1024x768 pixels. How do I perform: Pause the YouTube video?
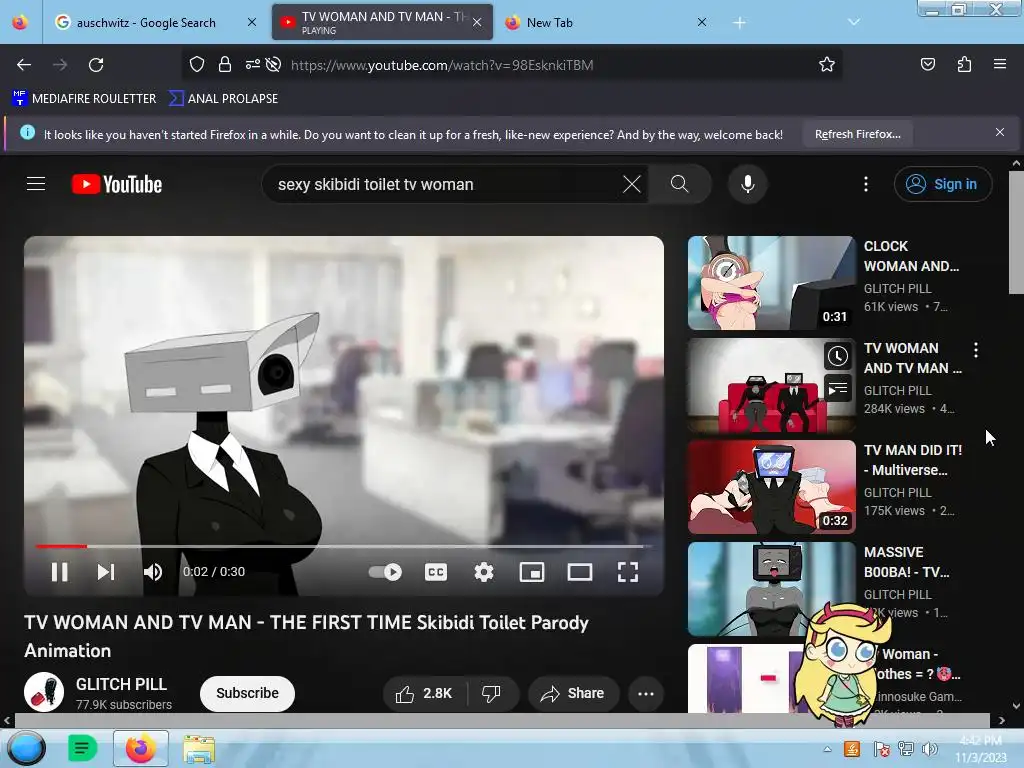pyautogui.click(x=59, y=572)
